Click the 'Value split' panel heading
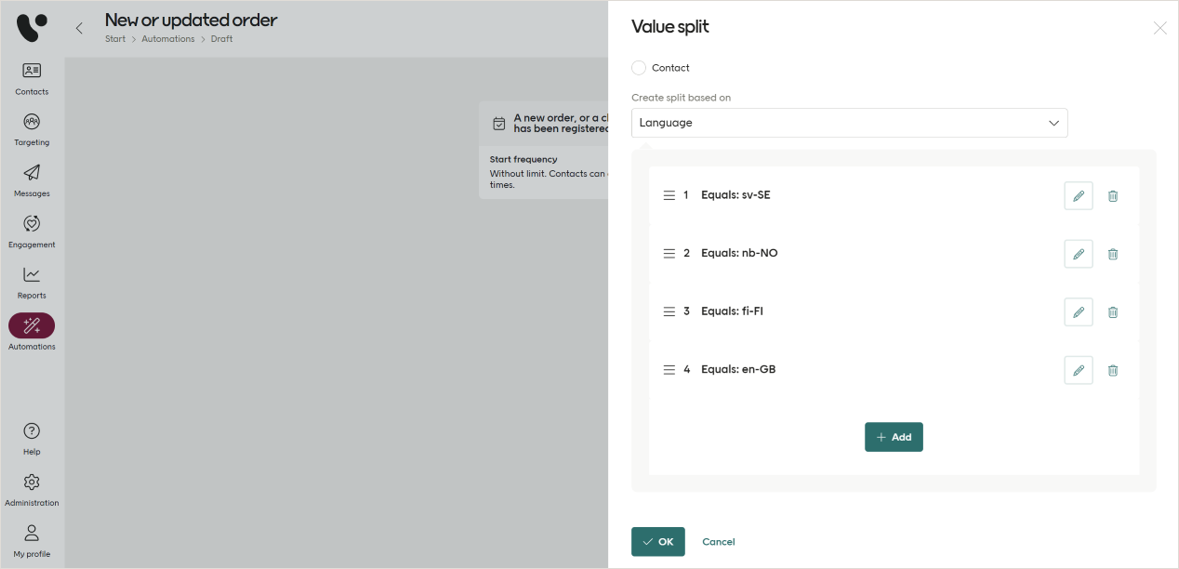The width and height of the screenshot is (1179, 569). pos(670,27)
